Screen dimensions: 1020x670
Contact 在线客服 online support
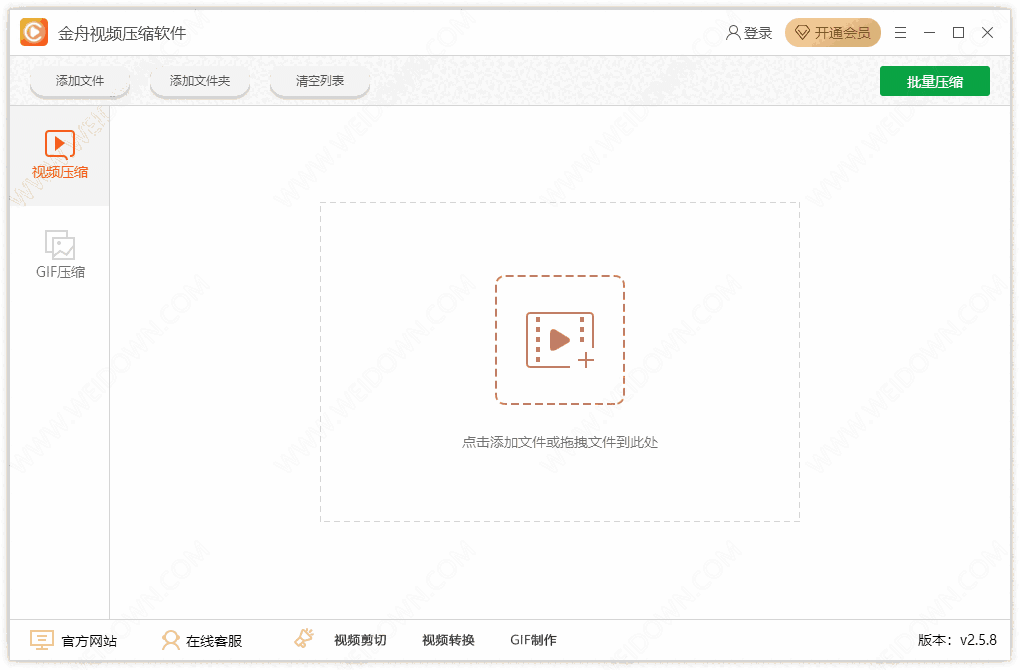[202, 640]
